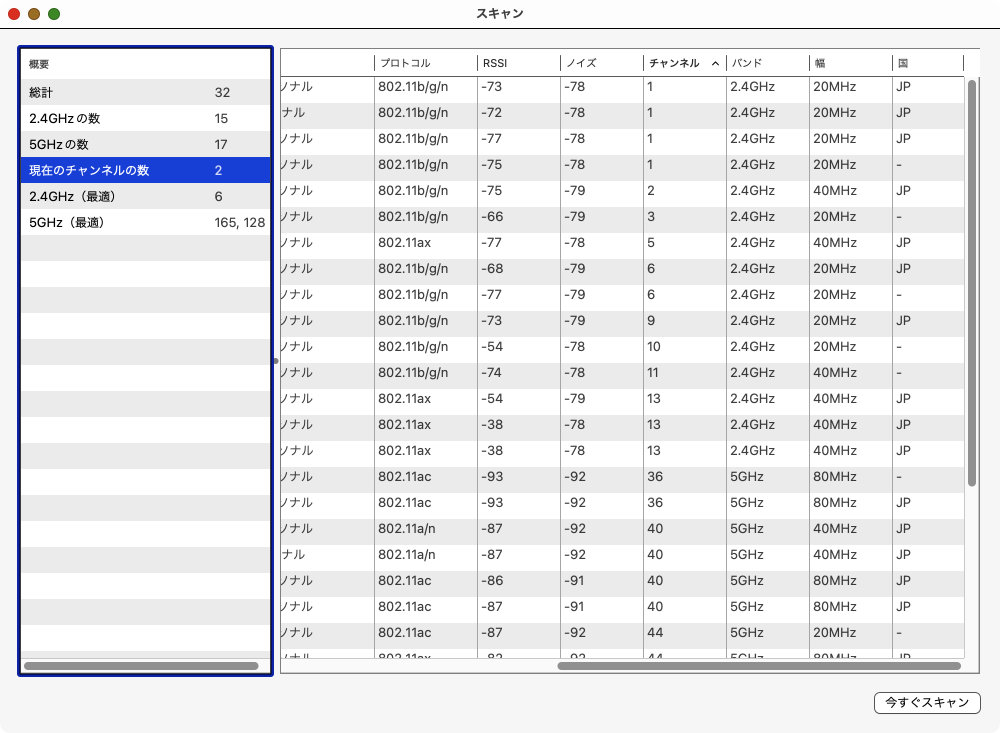
Task: Select the RSSI value -66 cell
Action: tap(518, 217)
